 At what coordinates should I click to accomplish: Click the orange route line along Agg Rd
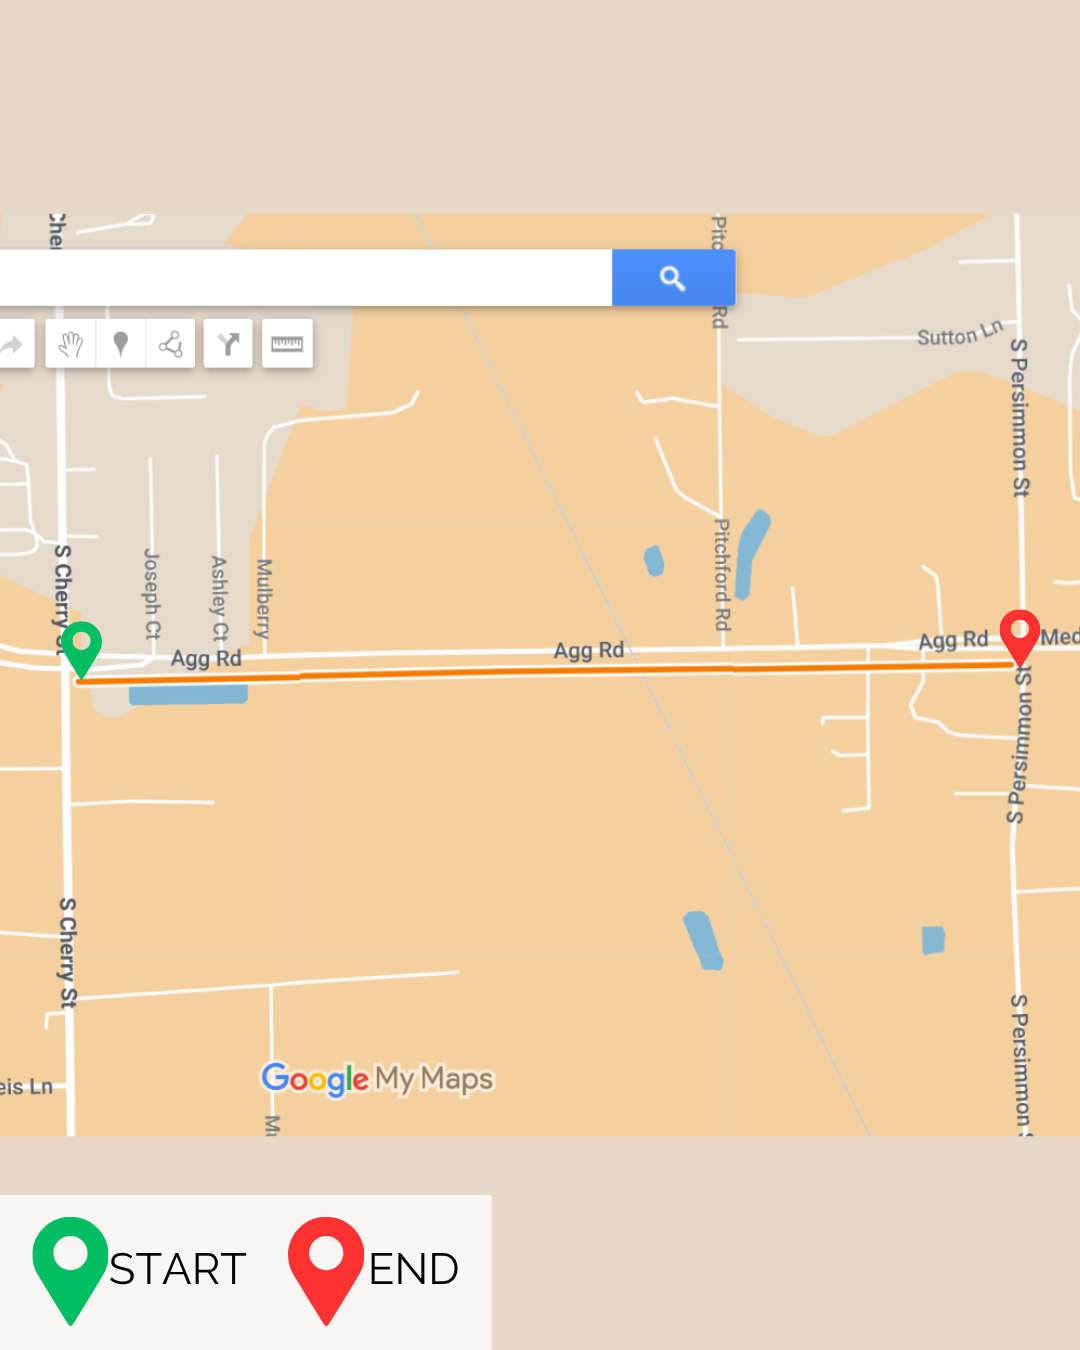pyautogui.click(x=545, y=672)
